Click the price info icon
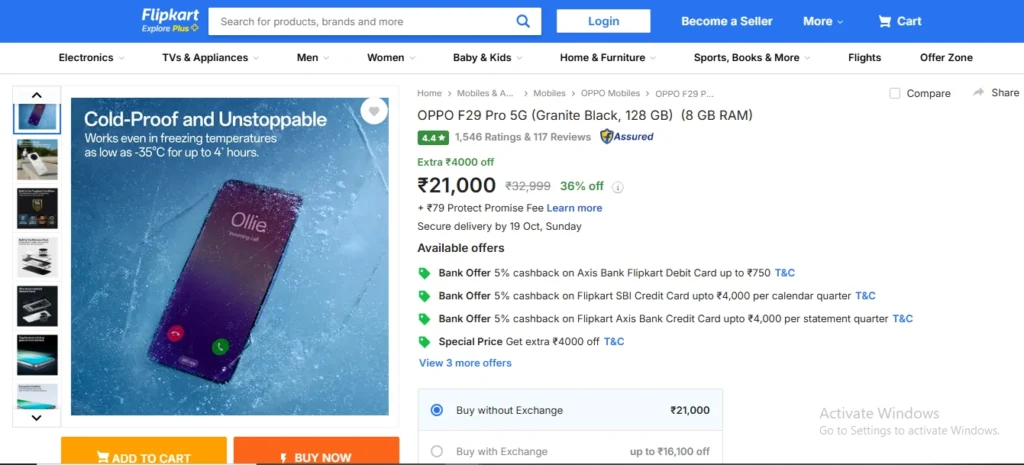The height and width of the screenshot is (465, 1024). [x=618, y=187]
